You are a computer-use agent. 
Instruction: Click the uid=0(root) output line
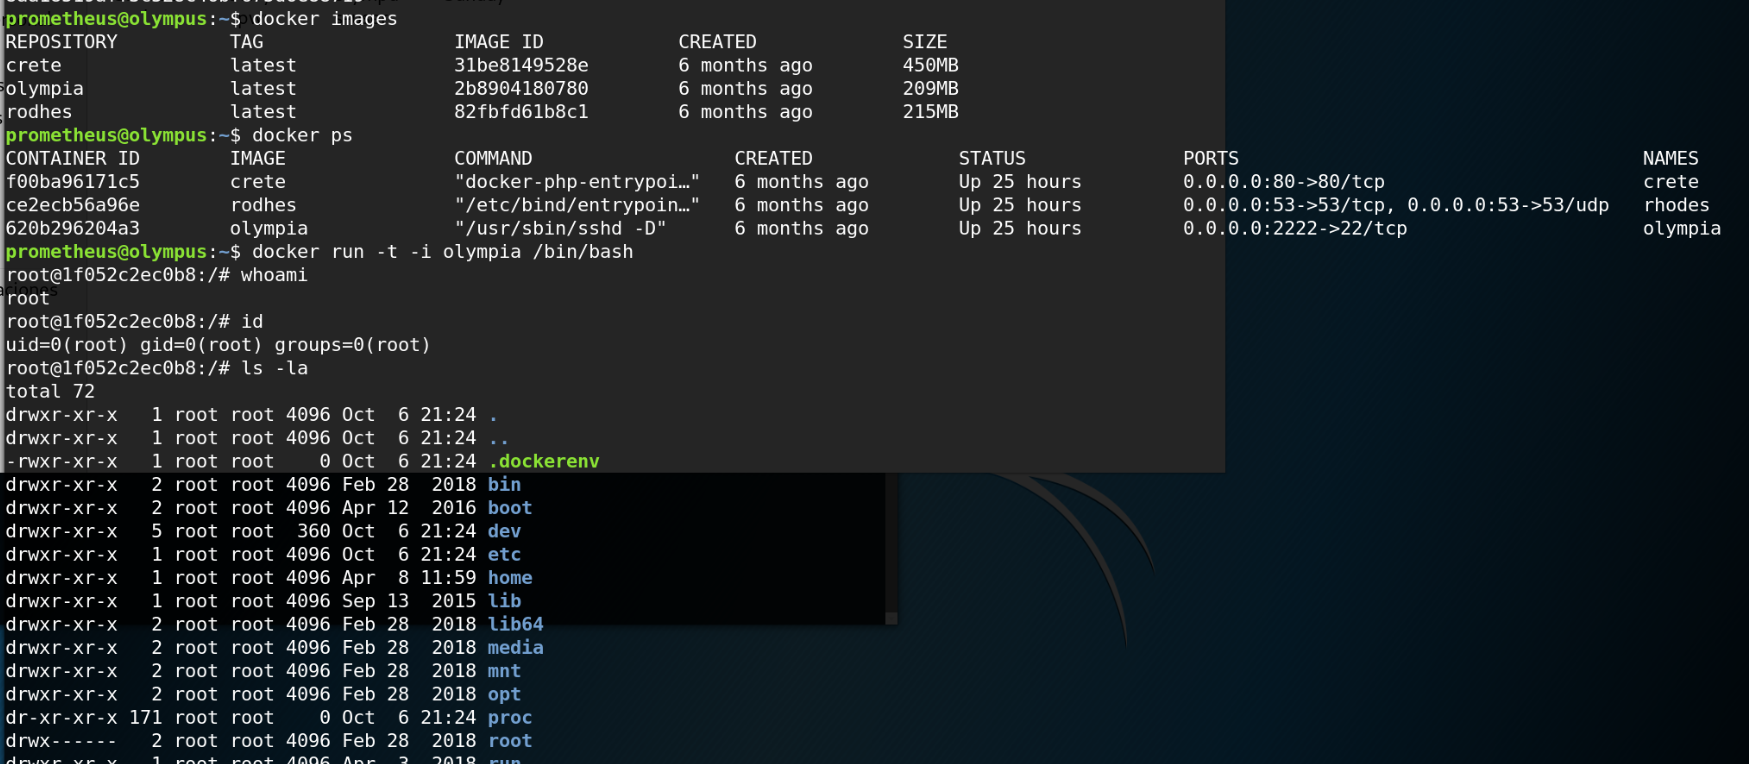click(218, 345)
